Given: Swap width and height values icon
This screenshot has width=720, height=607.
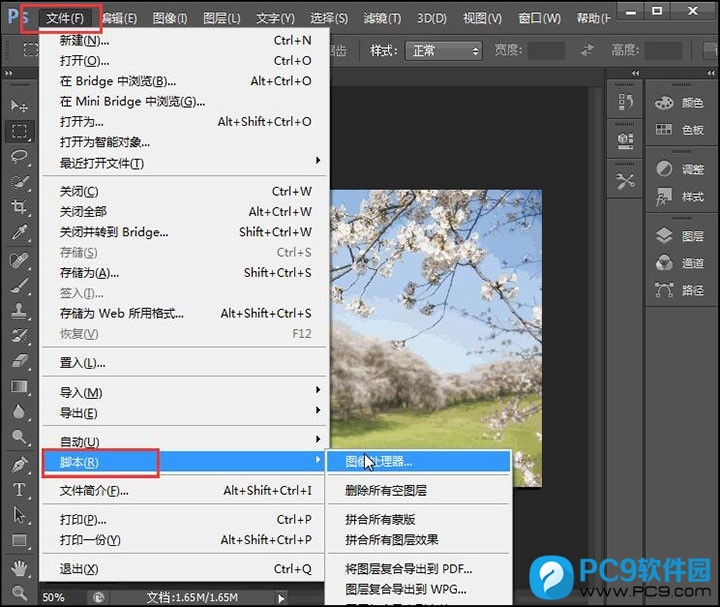Looking at the screenshot, I should pos(587,50).
